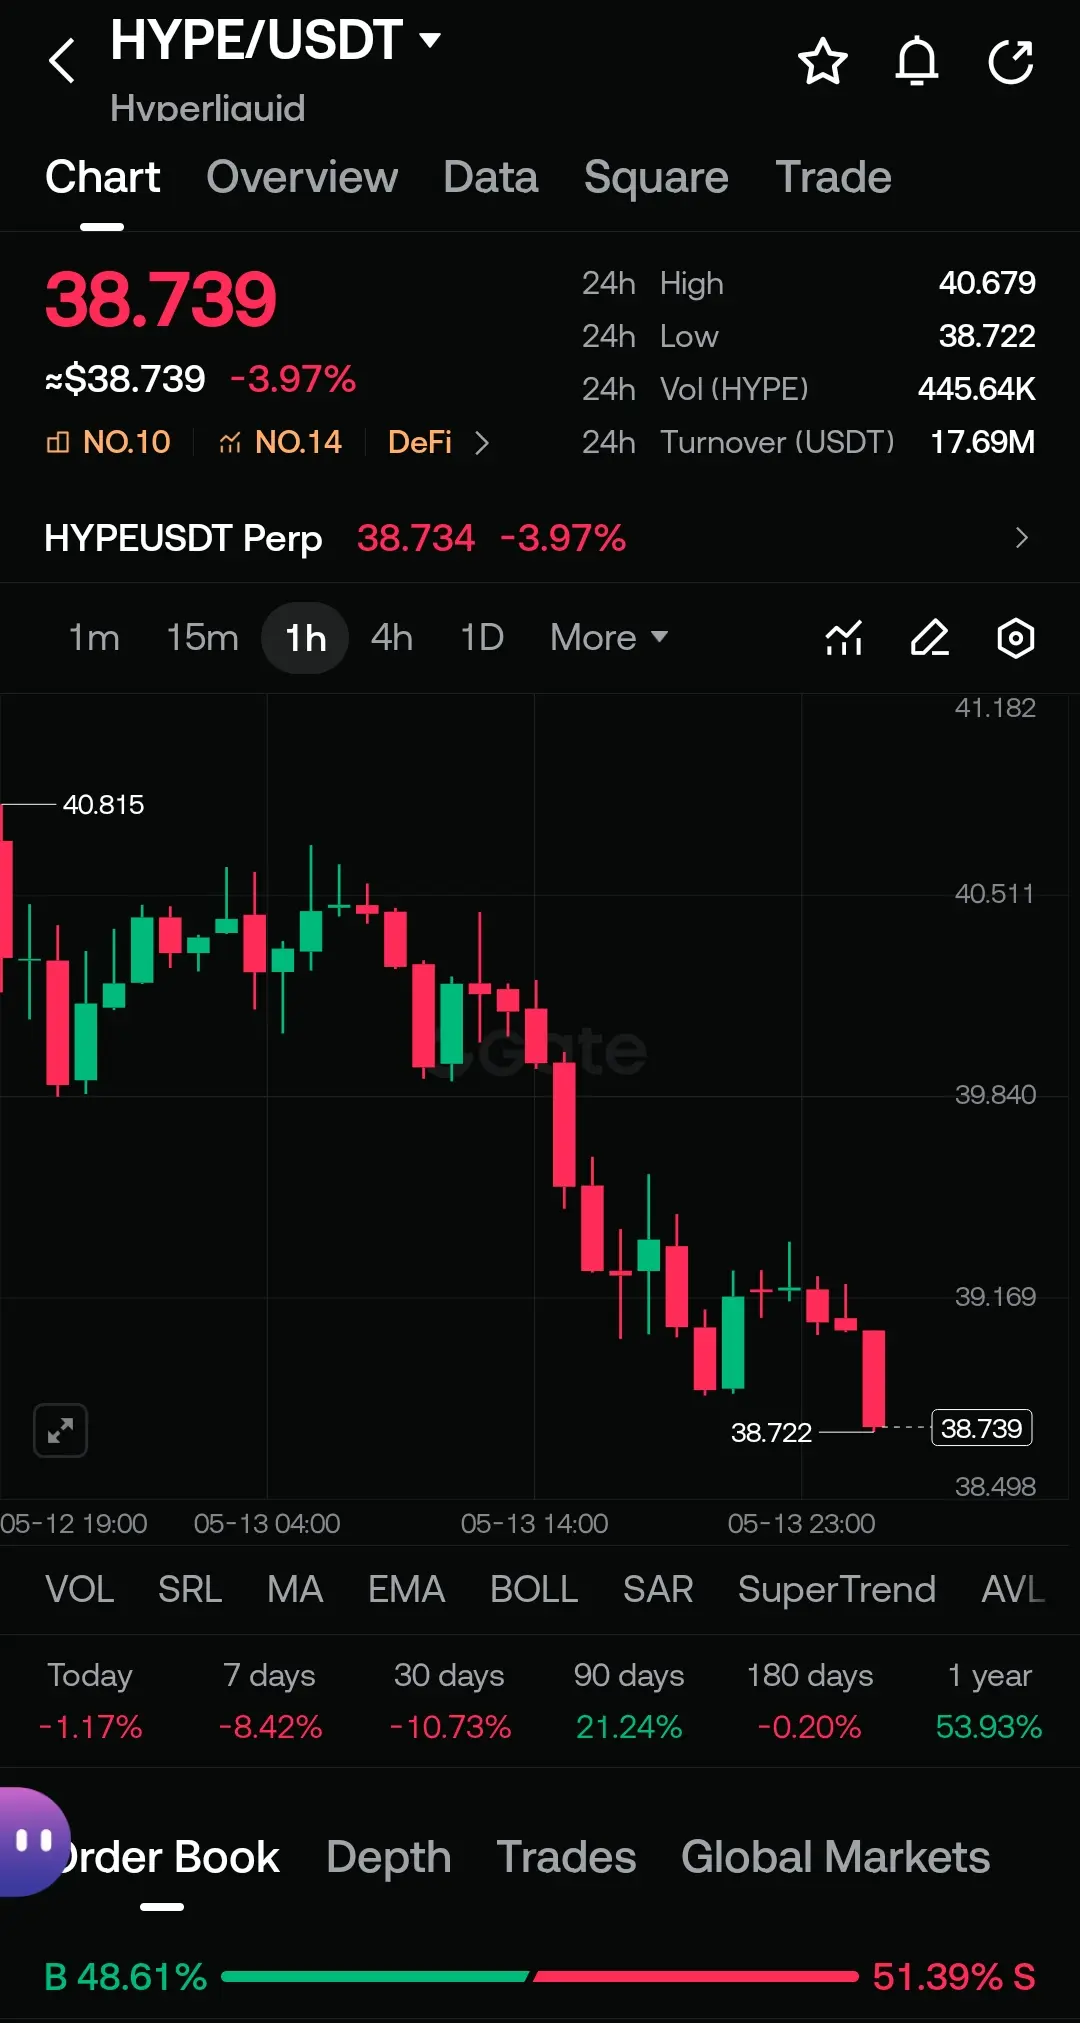The image size is (1080, 2023).
Task: Tap the 7 days -8.42% performance entry
Action: click(x=270, y=1700)
